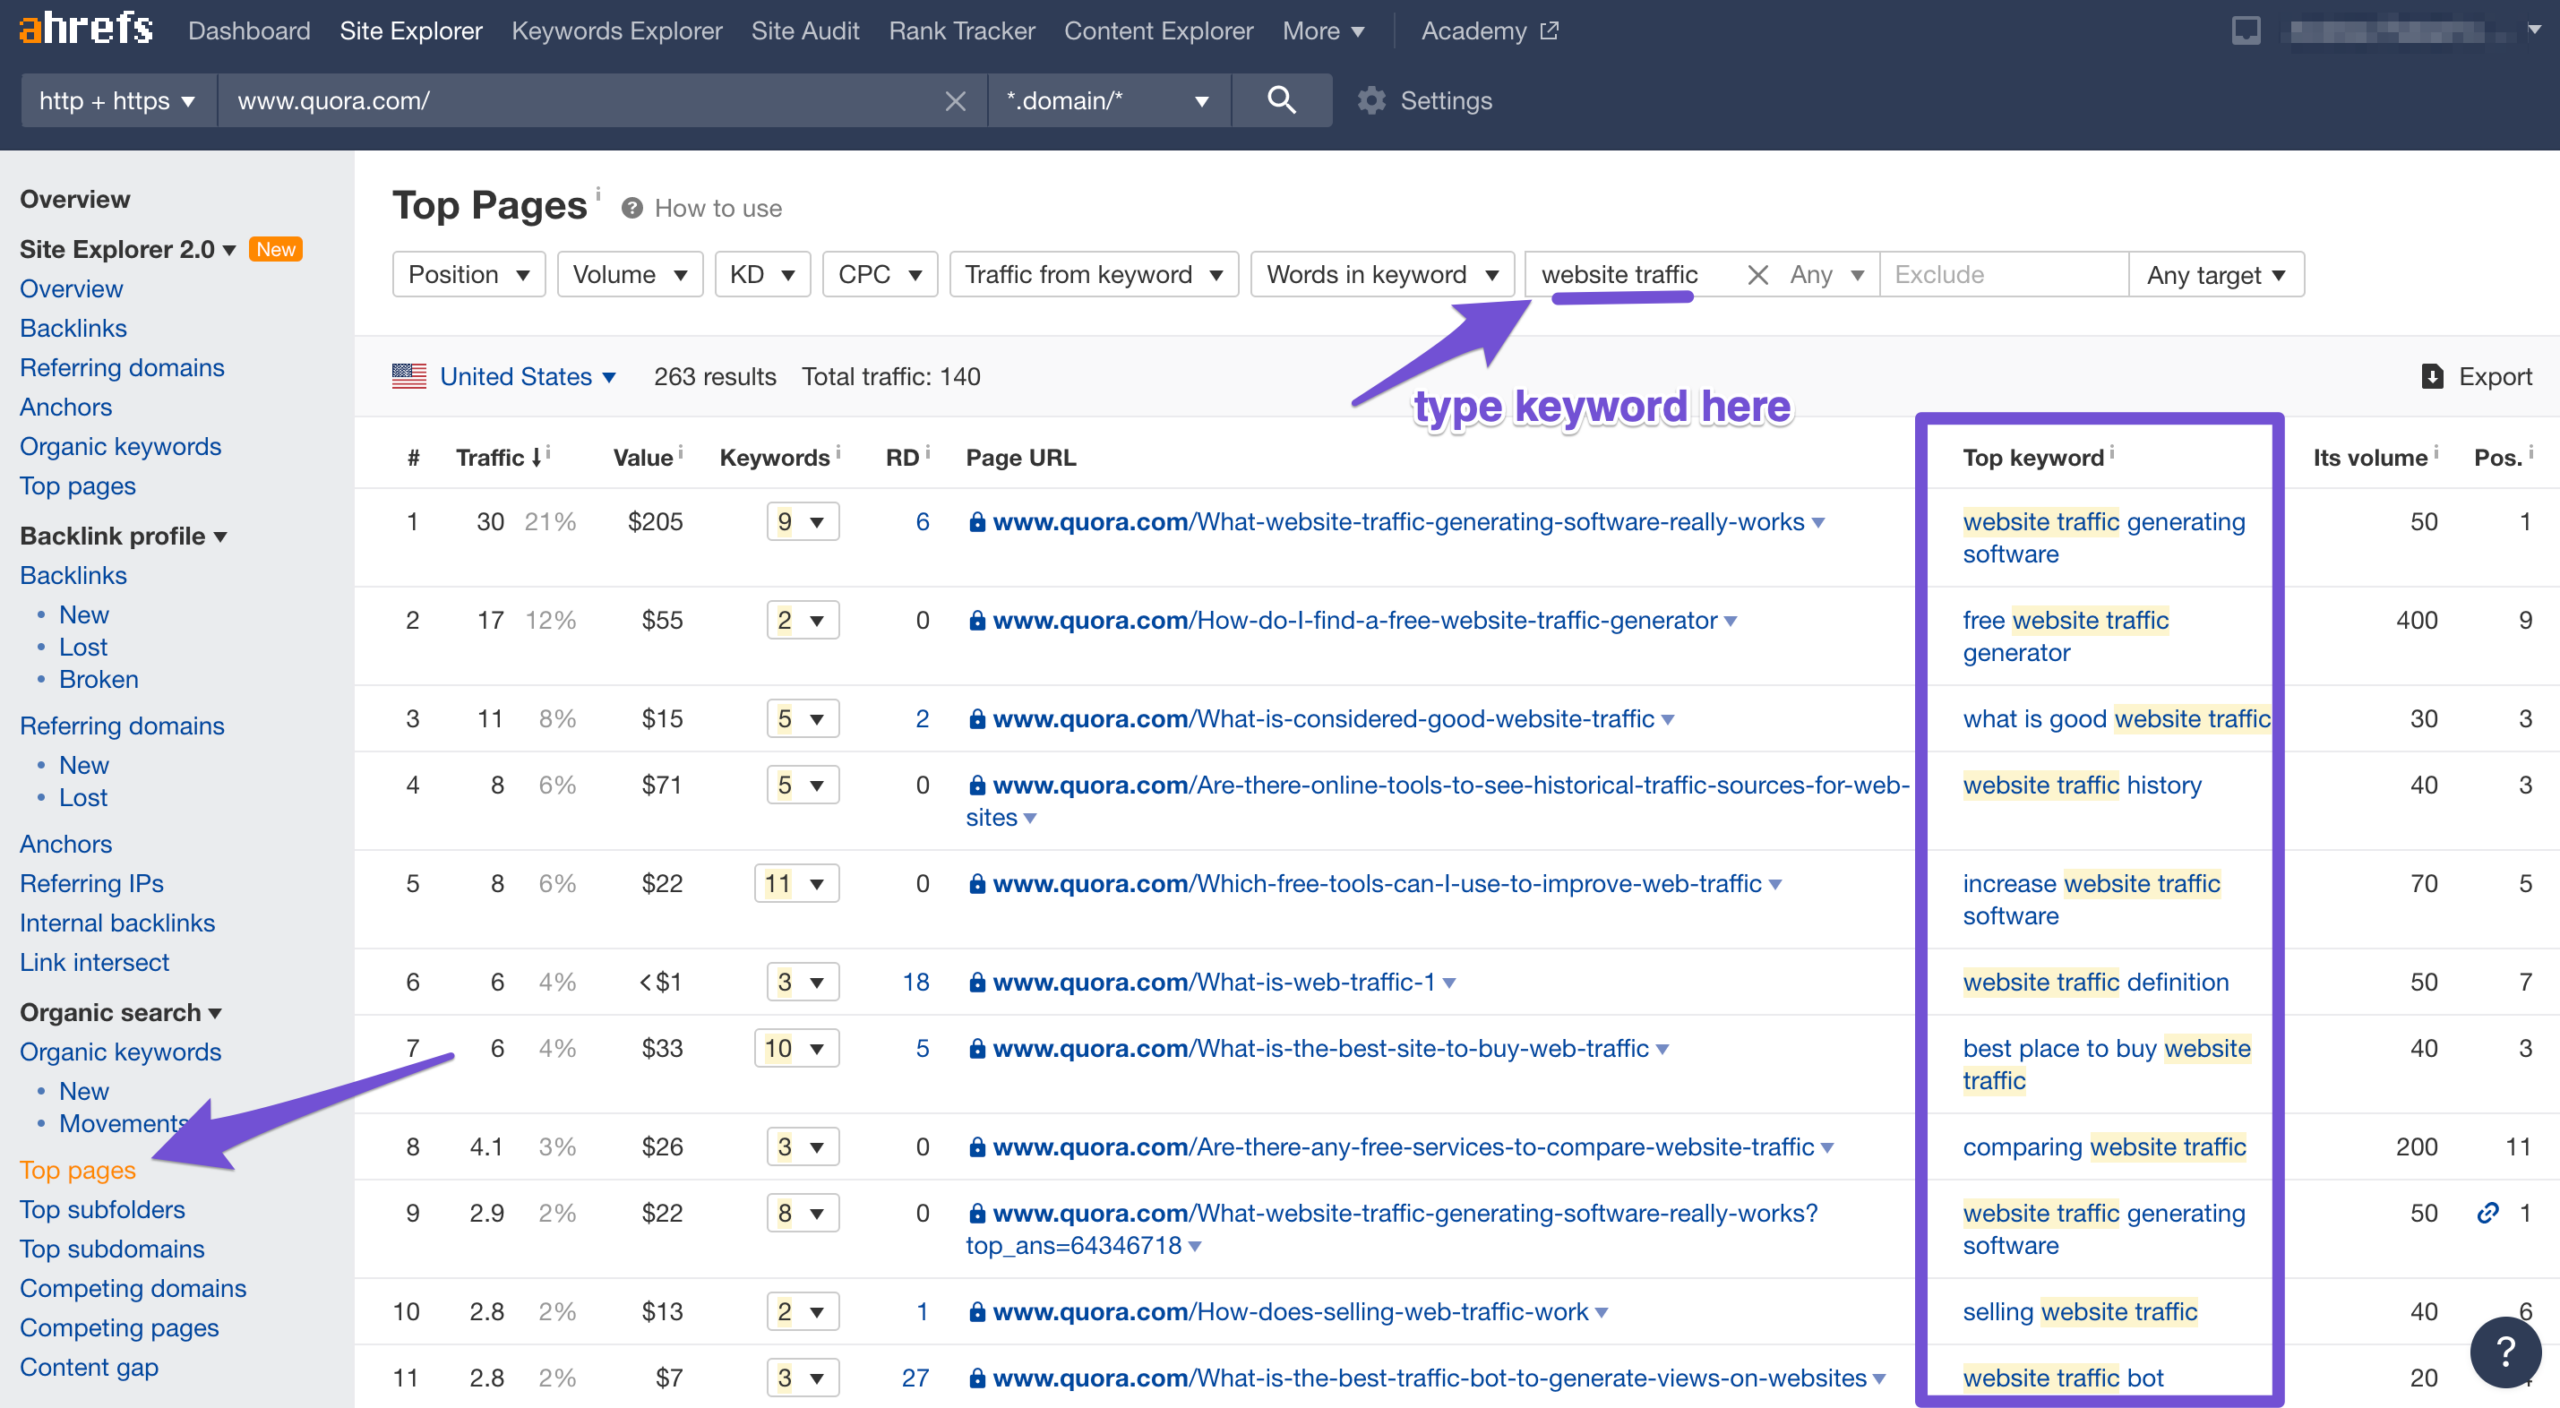Expand the keywords count 9 in row 1

[803, 521]
